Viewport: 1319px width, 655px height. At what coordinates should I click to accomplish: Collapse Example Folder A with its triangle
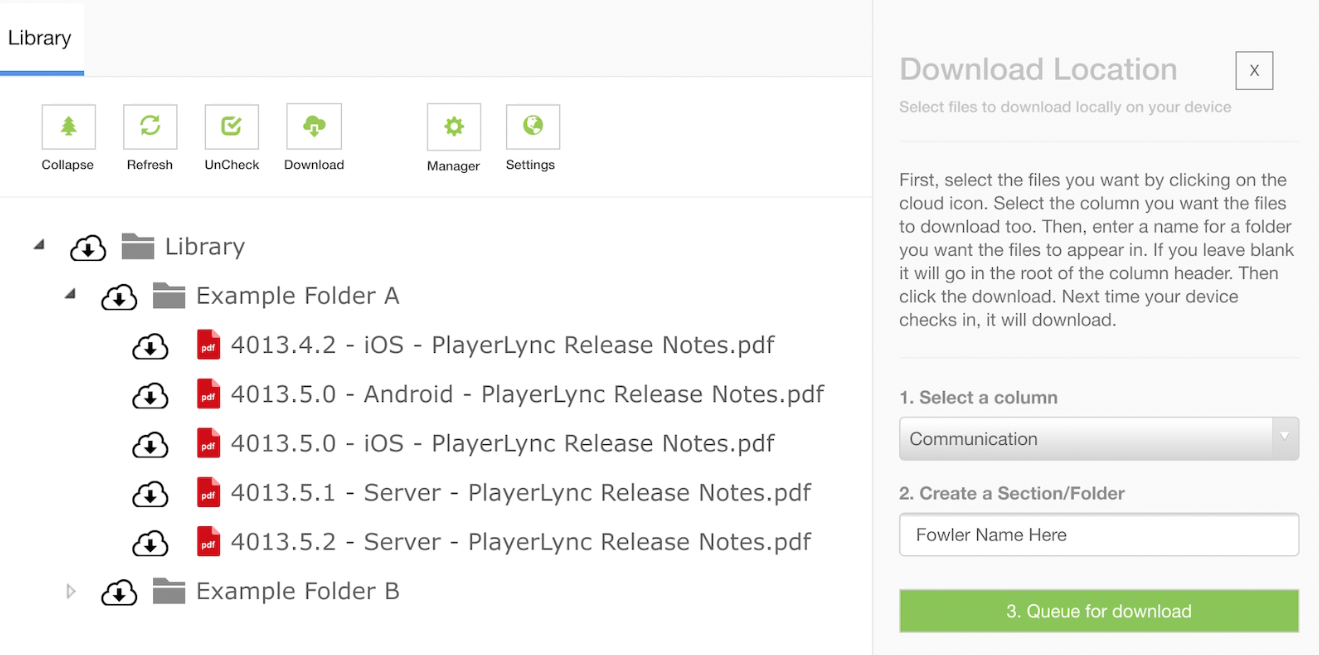[x=70, y=294]
